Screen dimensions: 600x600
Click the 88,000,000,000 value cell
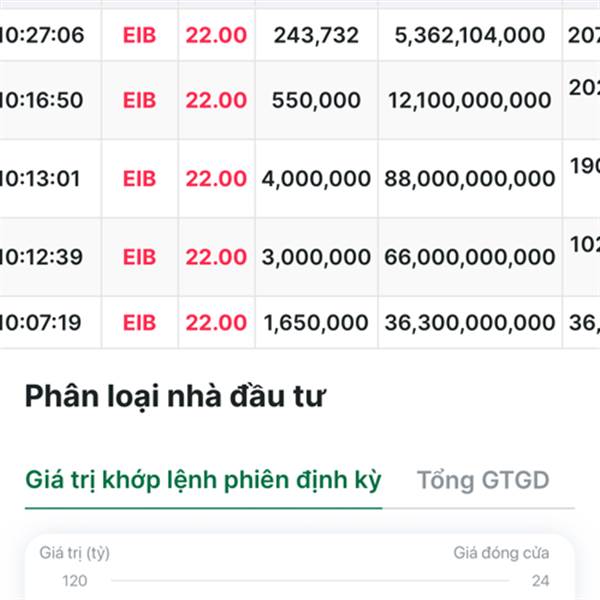(x=470, y=179)
